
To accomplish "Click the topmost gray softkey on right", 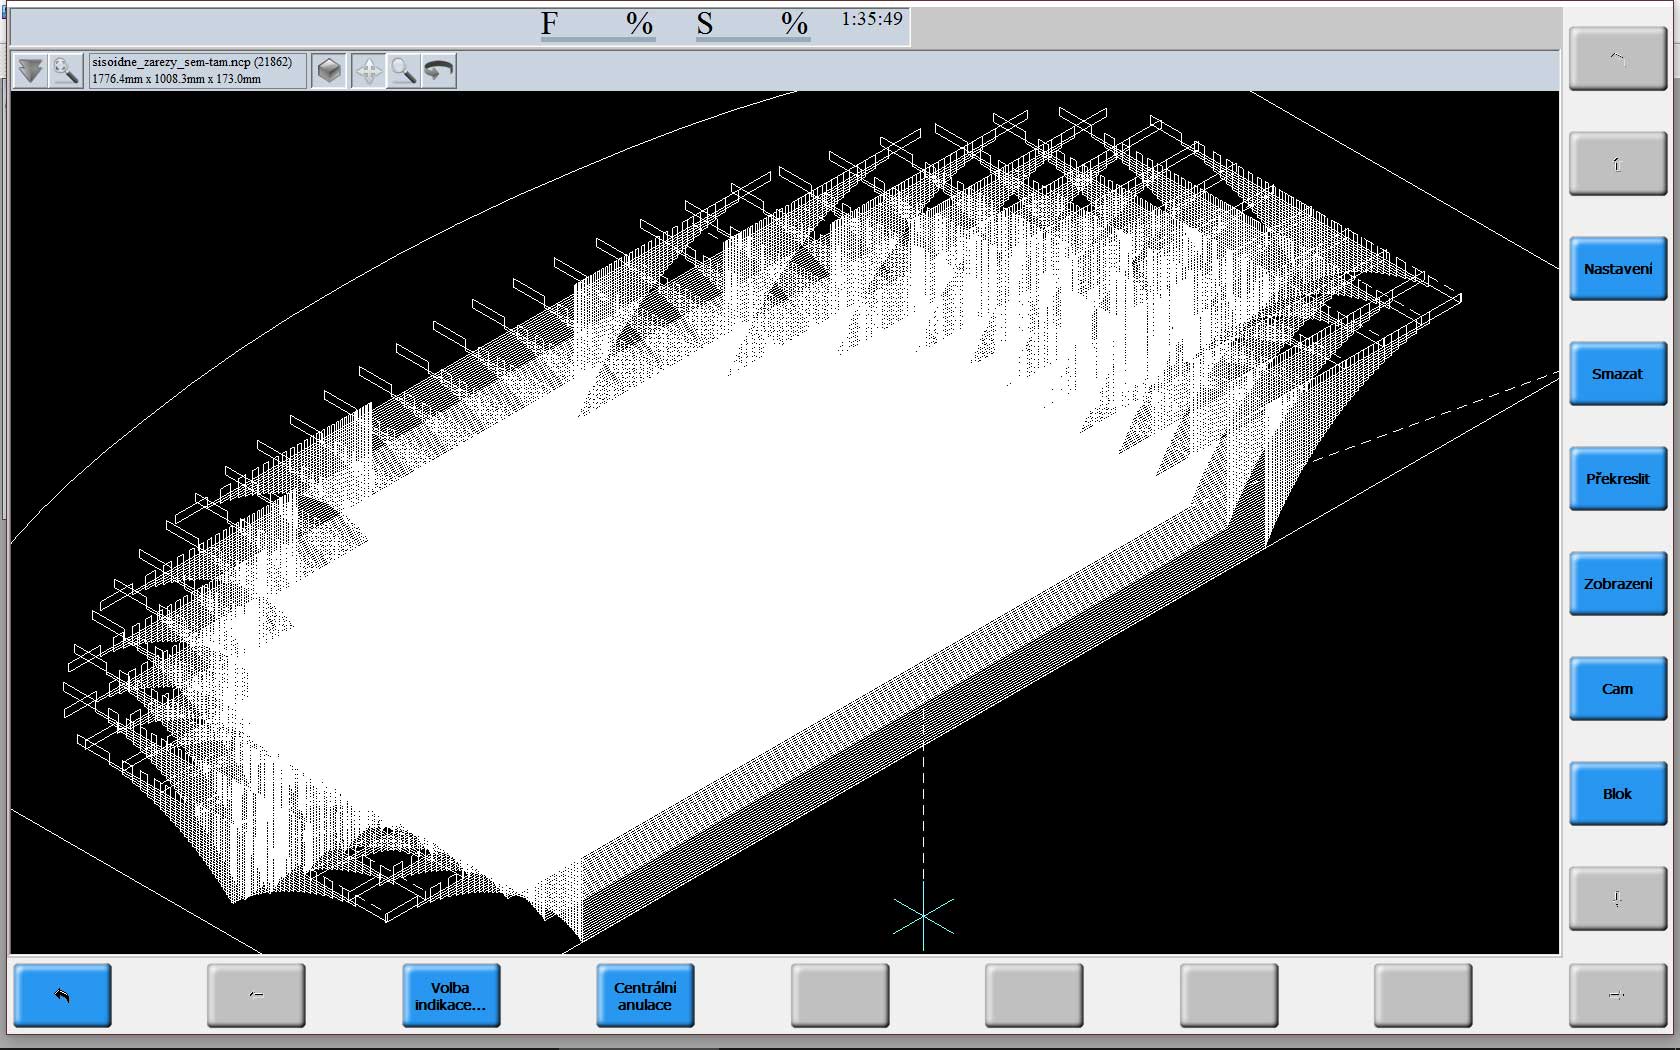I will click(x=1617, y=59).
